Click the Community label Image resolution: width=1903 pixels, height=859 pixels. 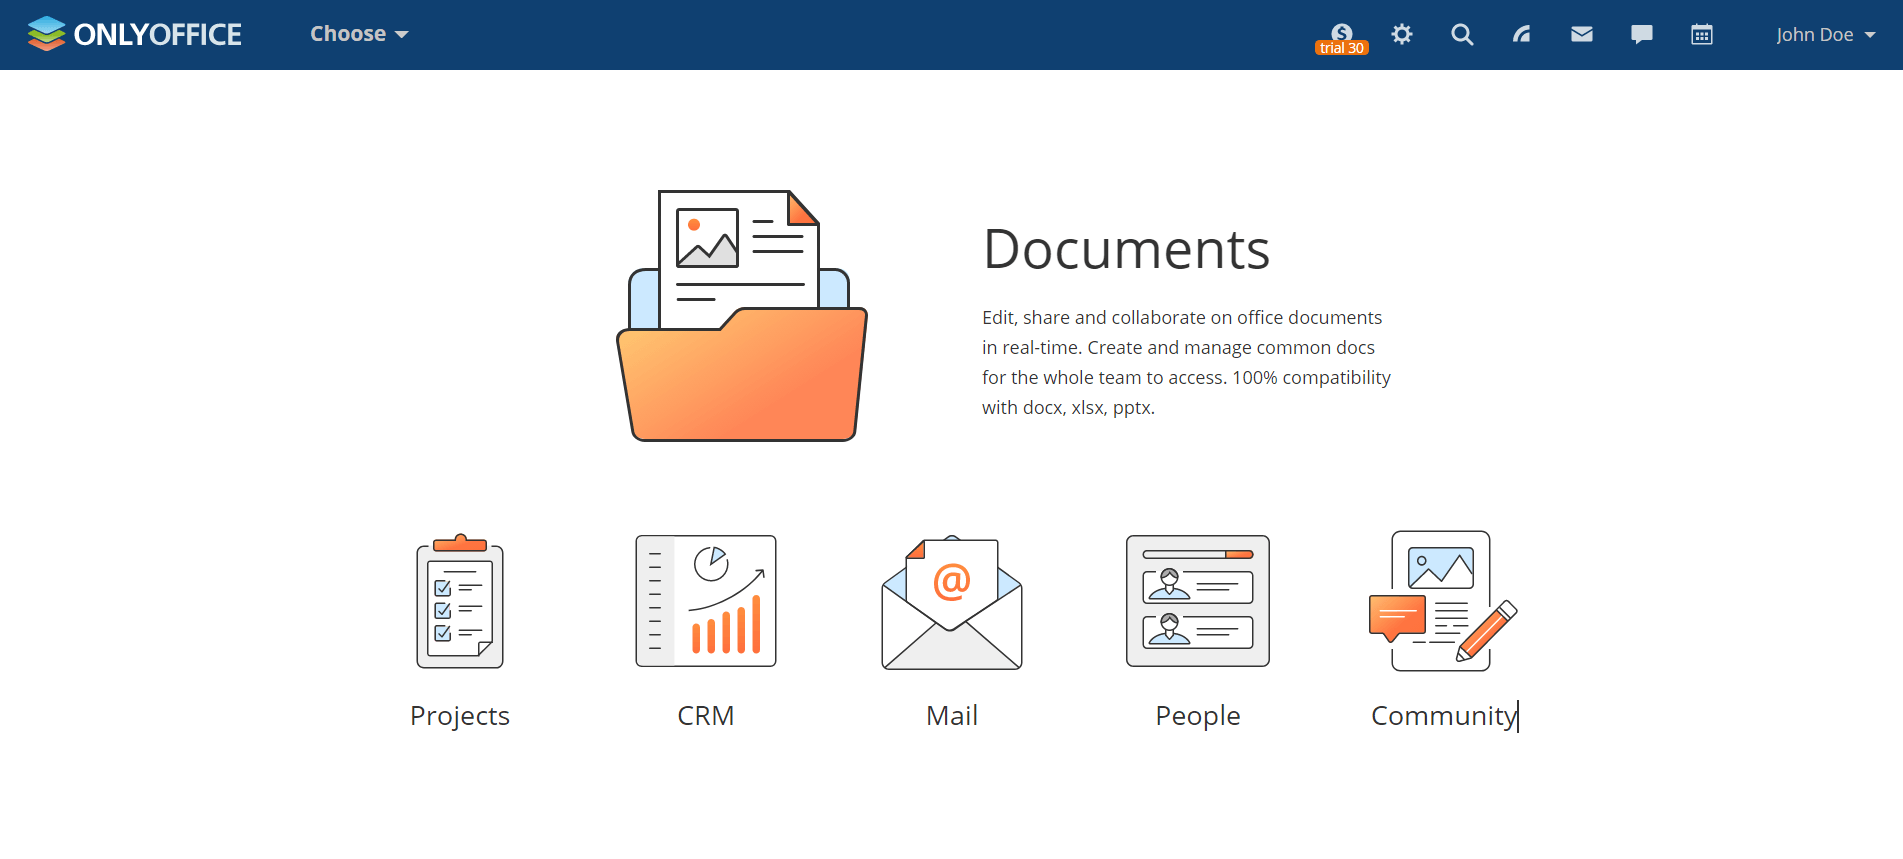[1444, 716]
